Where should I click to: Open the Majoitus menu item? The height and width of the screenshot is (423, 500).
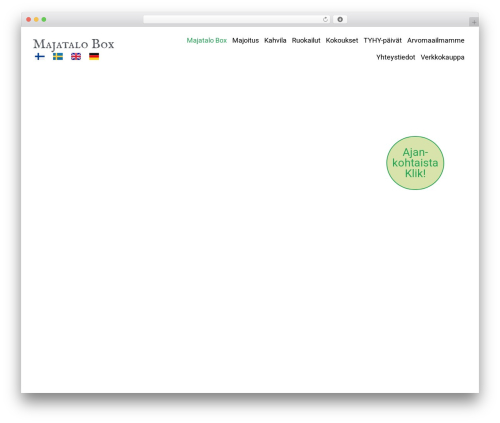246,40
